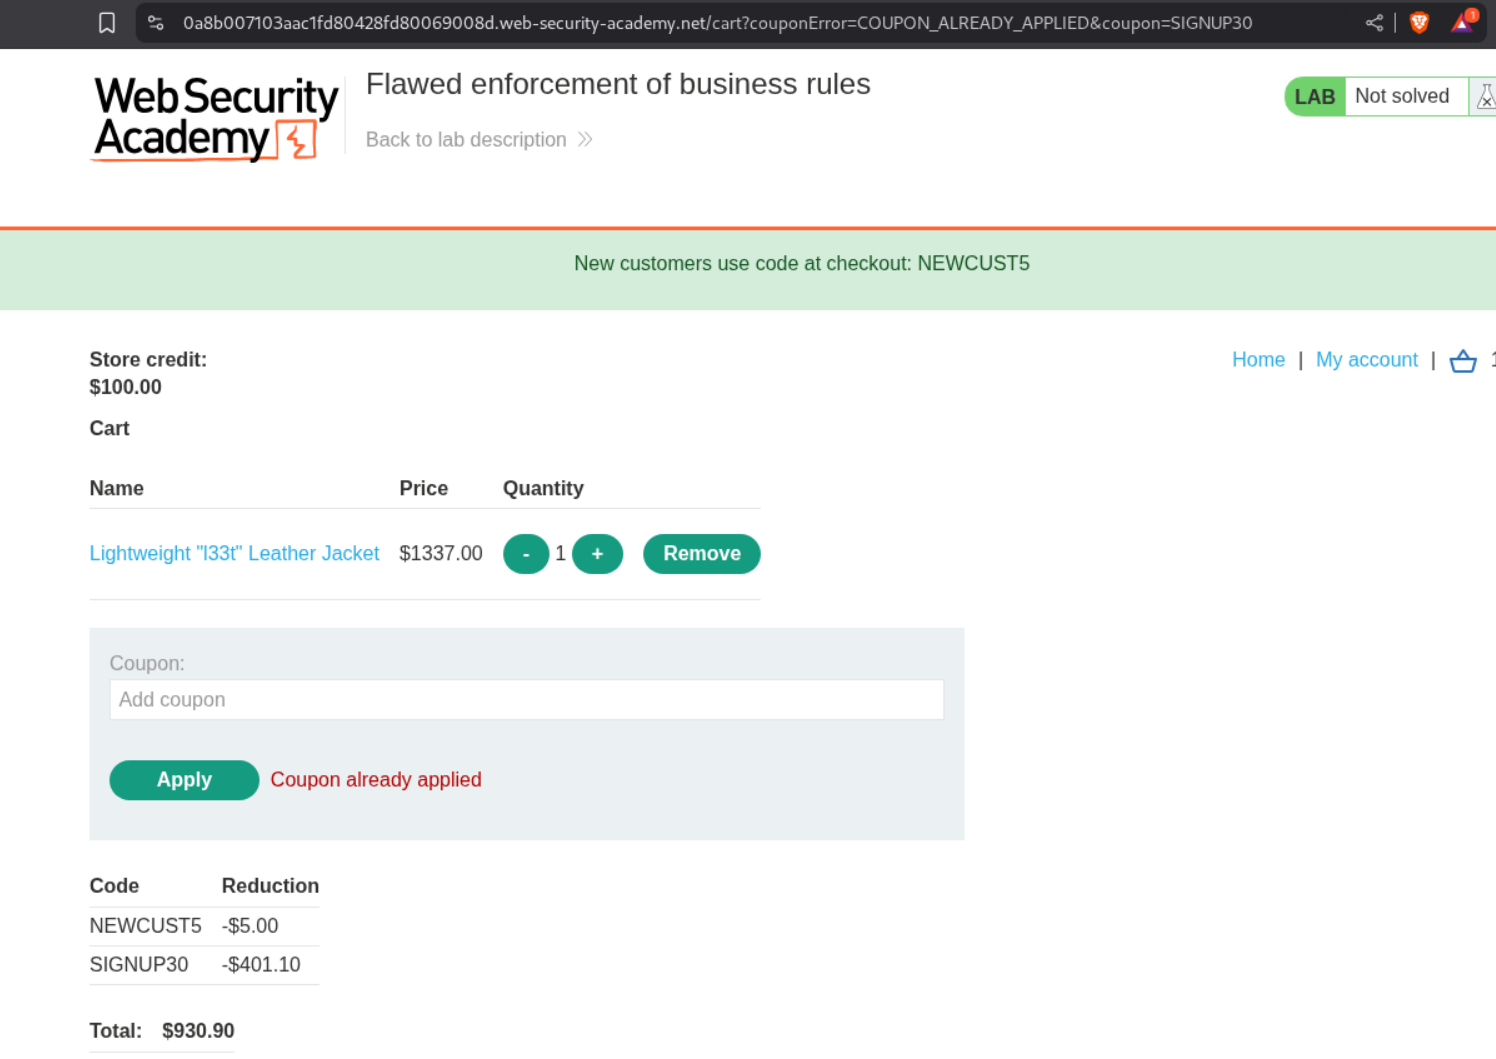The width and height of the screenshot is (1496, 1059).
Task: Click the green LAB status badge
Action: [x=1314, y=96]
